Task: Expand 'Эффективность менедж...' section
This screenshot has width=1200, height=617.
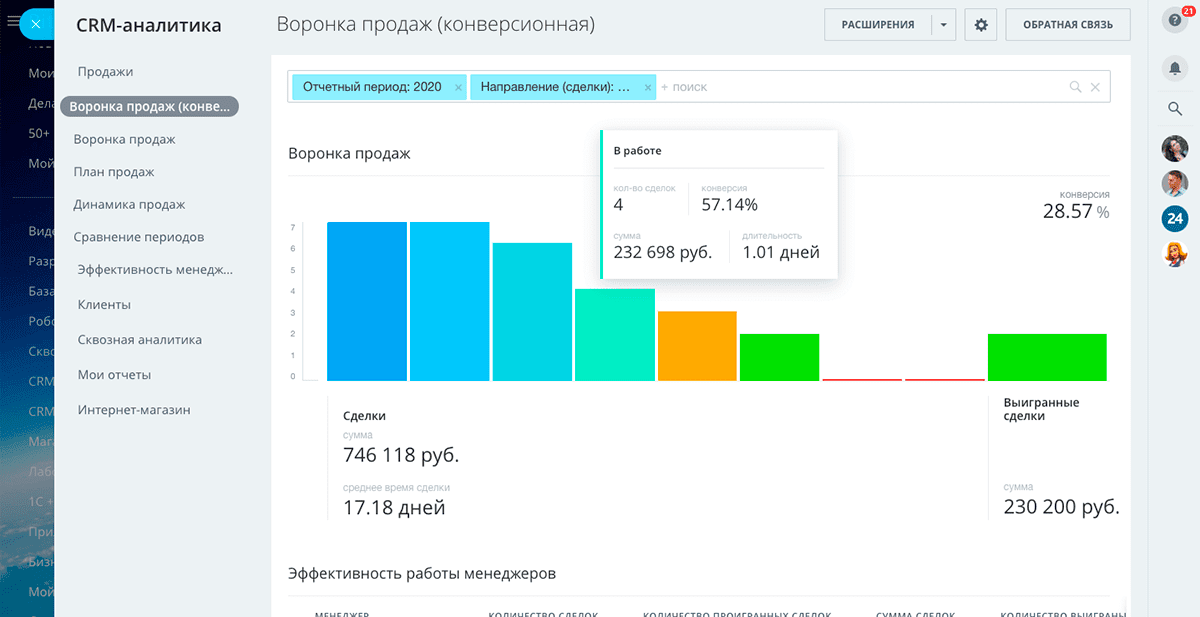Action: click(155, 270)
